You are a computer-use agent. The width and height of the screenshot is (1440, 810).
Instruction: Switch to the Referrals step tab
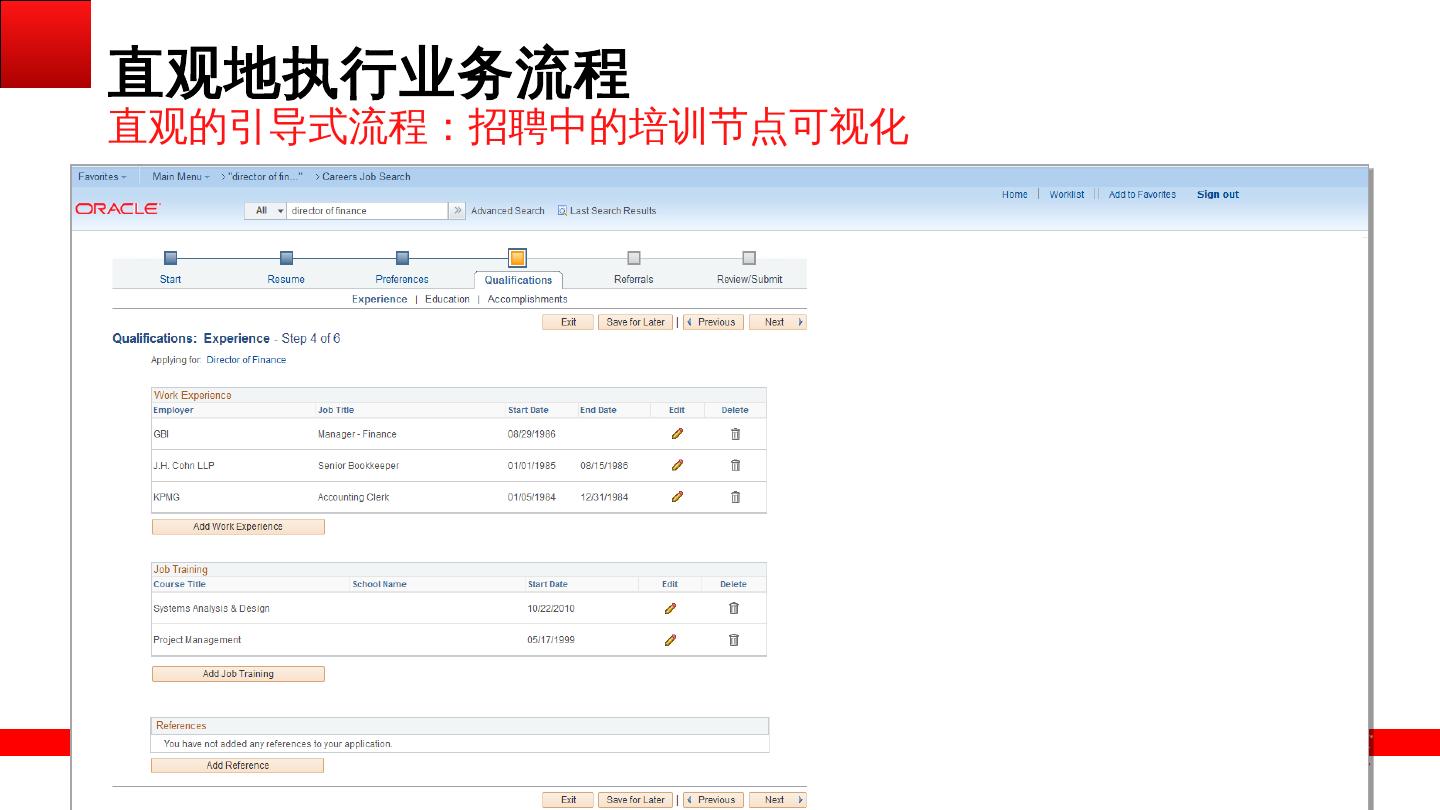coord(633,279)
